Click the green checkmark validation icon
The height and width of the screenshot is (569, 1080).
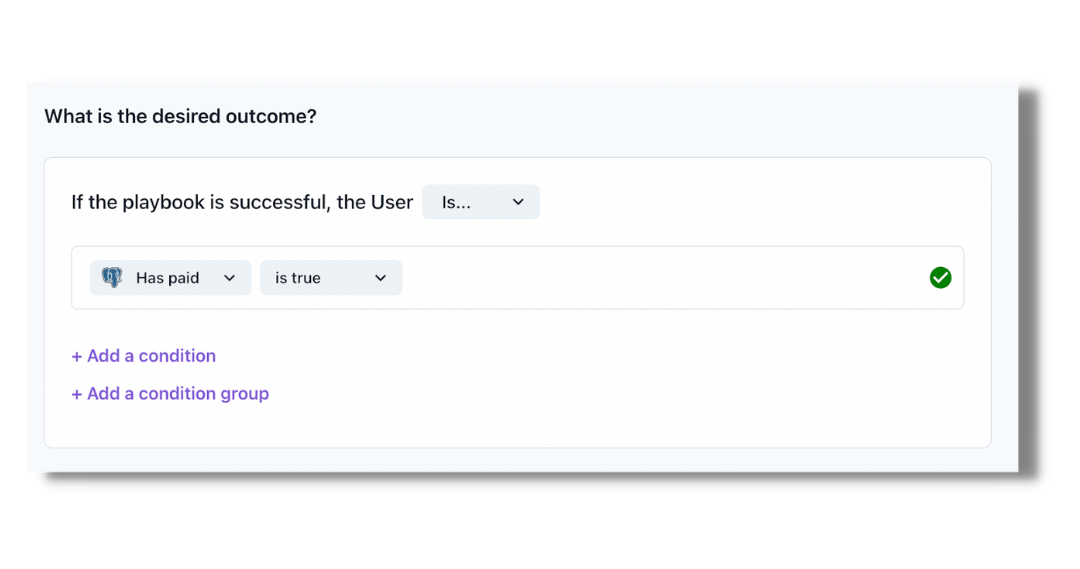click(x=940, y=278)
